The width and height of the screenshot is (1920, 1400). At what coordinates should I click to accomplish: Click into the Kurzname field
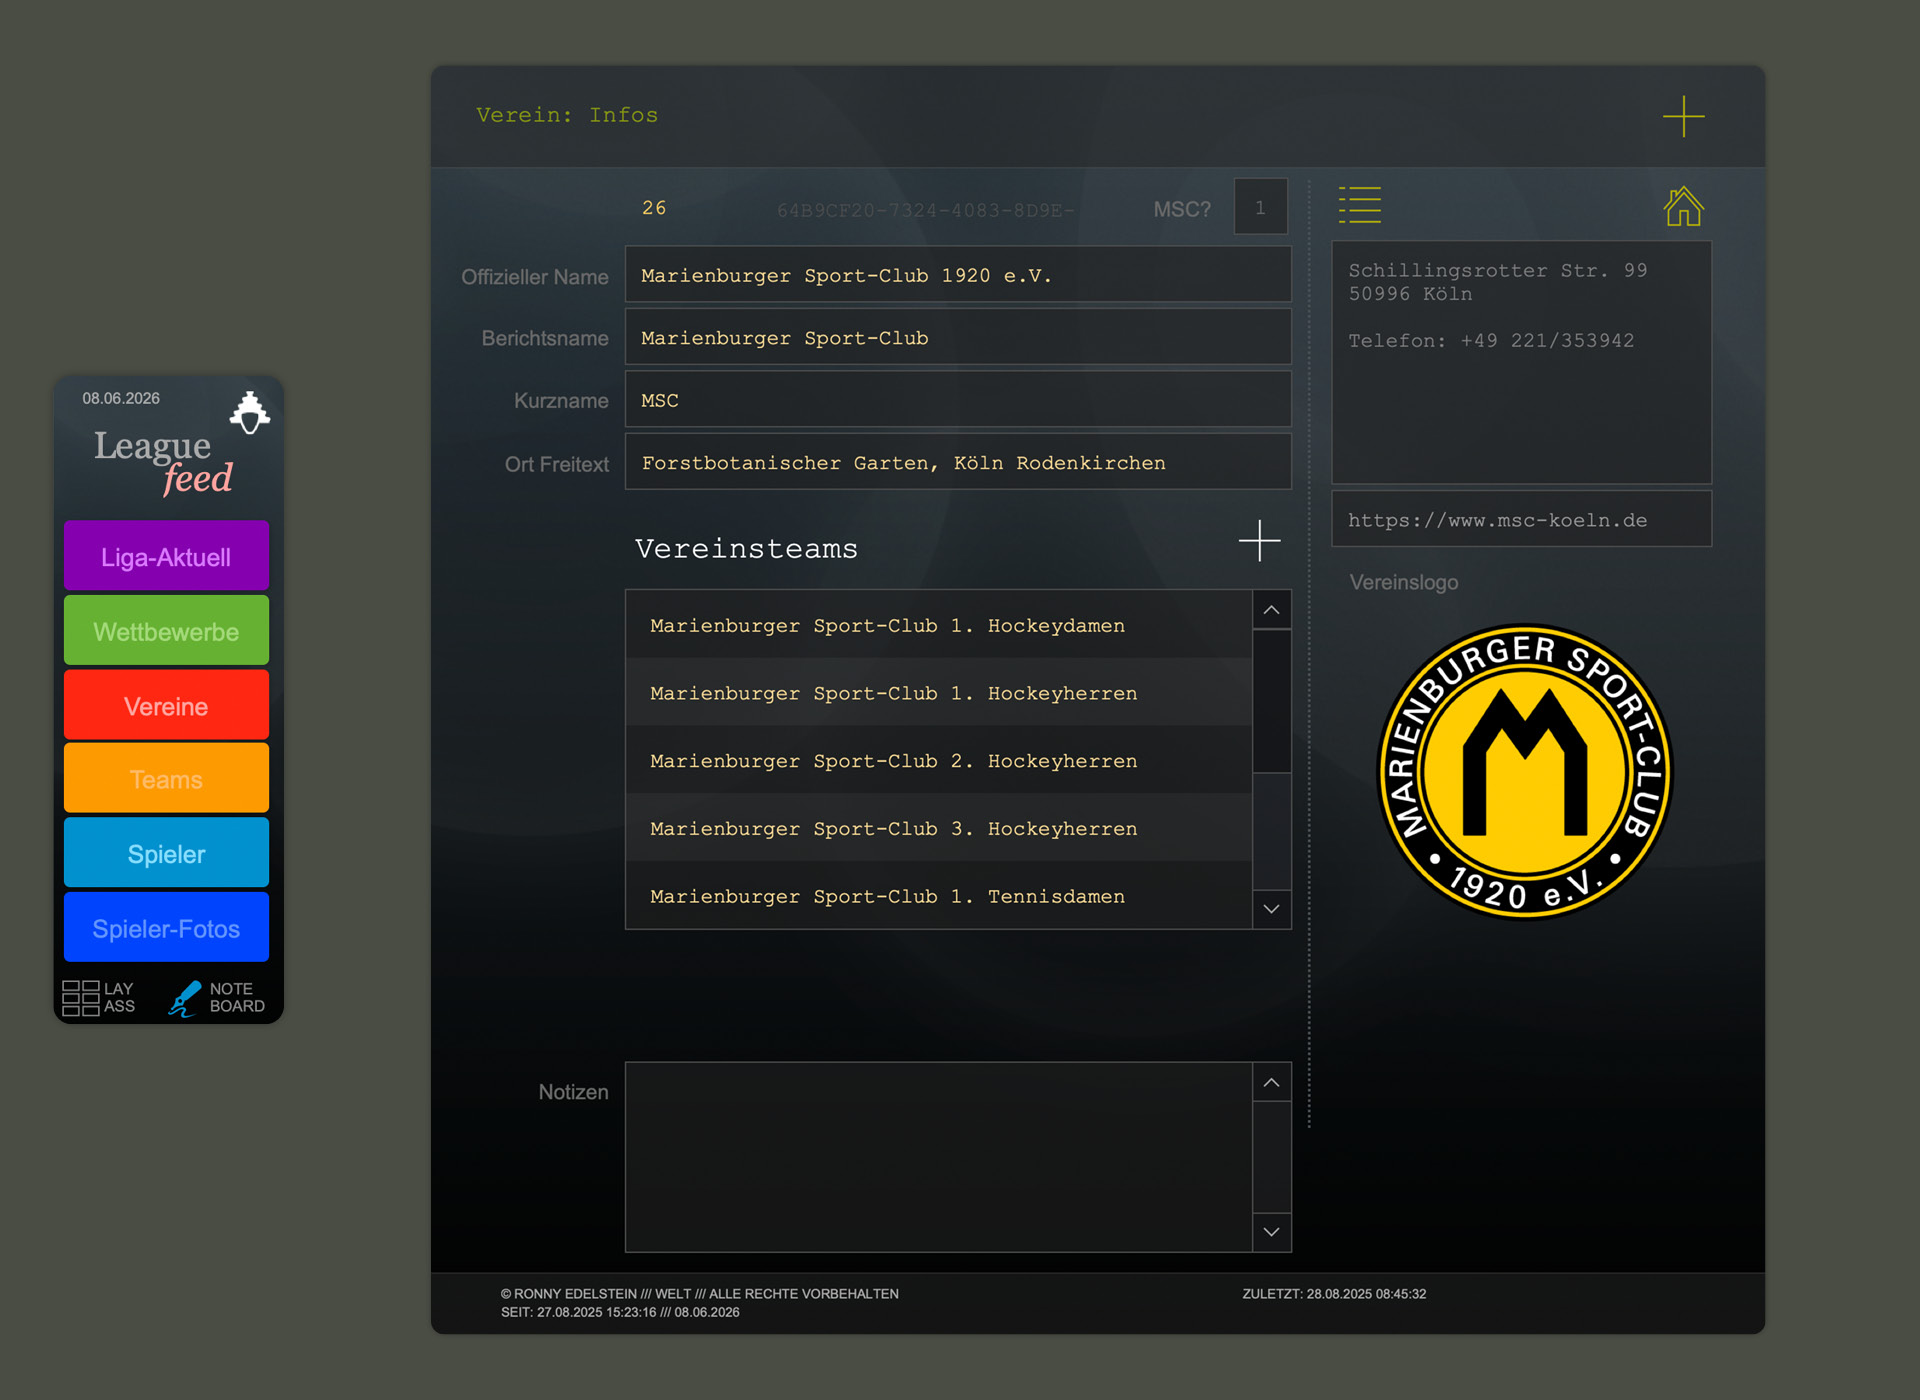[958, 400]
